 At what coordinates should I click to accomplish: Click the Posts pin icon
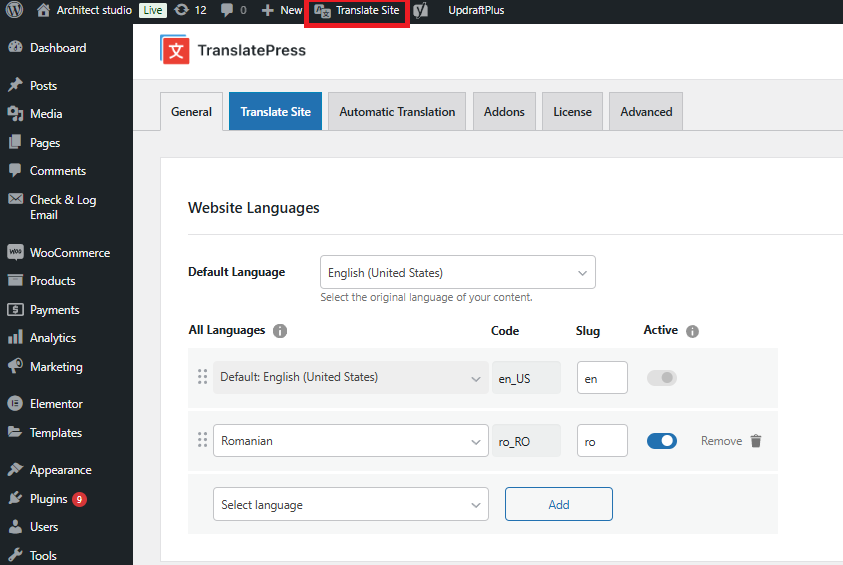click(x=16, y=85)
